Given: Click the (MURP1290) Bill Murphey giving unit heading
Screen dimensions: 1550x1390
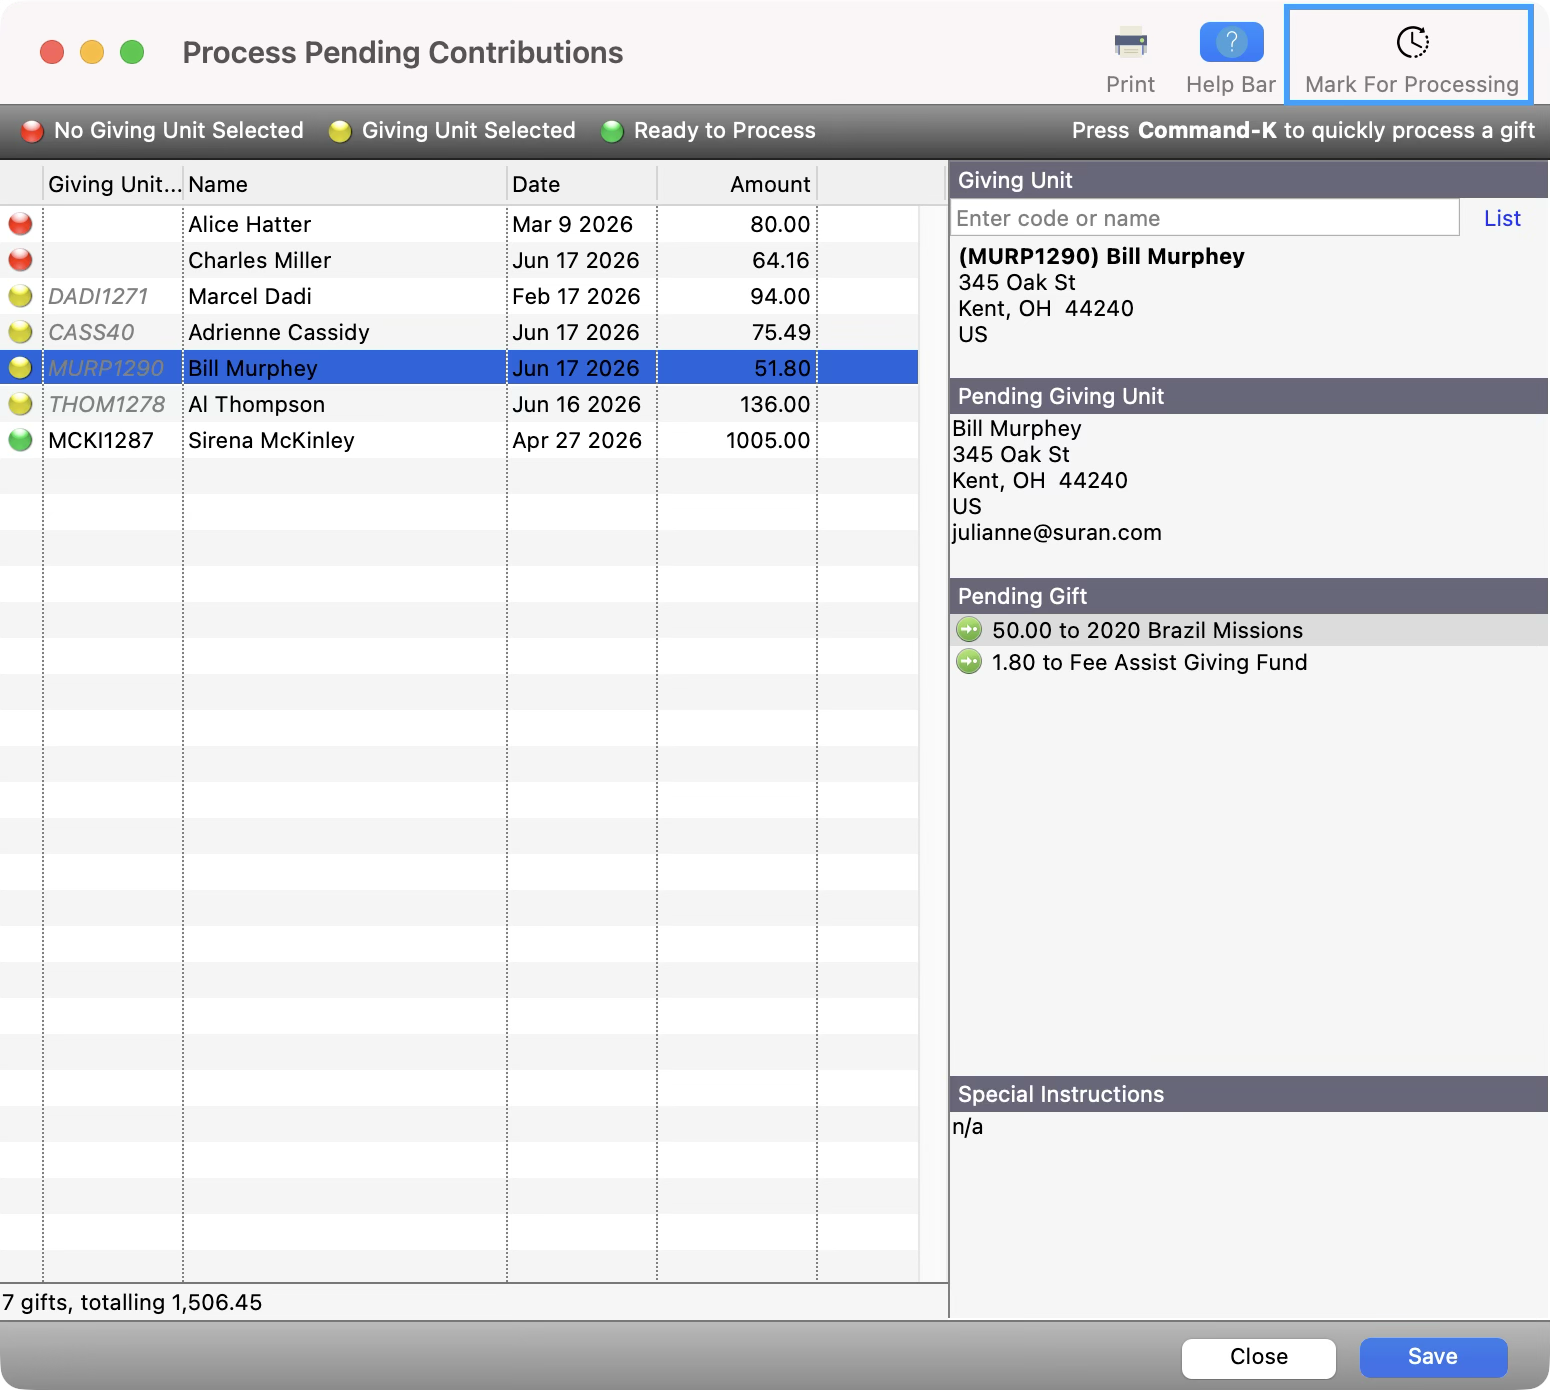Looking at the screenshot, I should pyautogui.click(x=1101, y=256).
